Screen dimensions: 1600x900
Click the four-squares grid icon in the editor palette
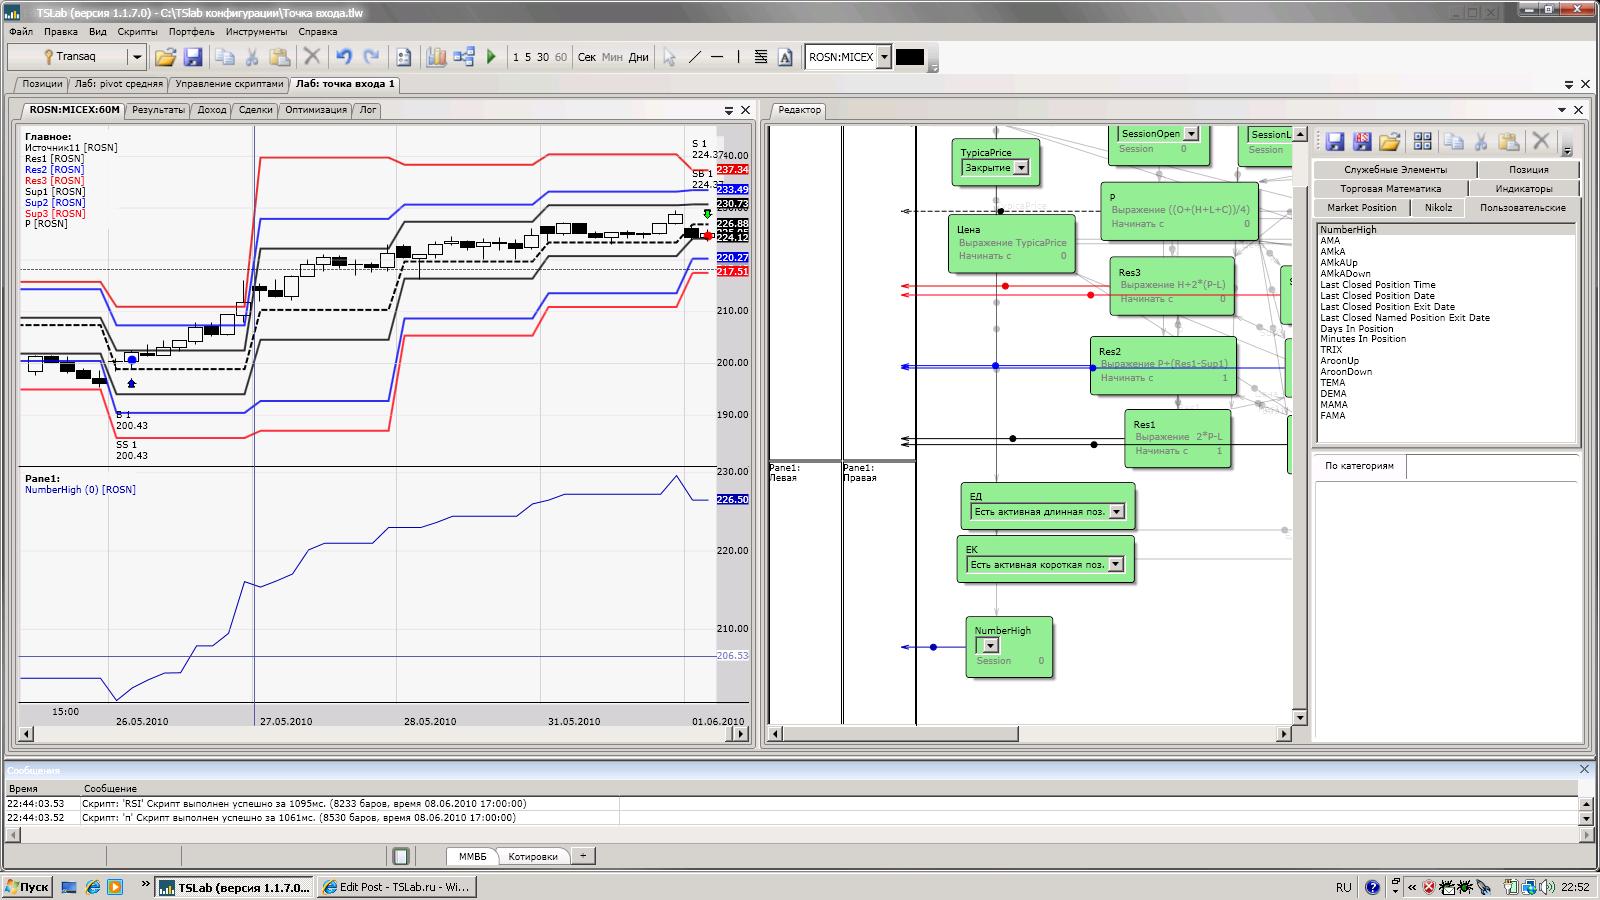[x=1423, y=142]
